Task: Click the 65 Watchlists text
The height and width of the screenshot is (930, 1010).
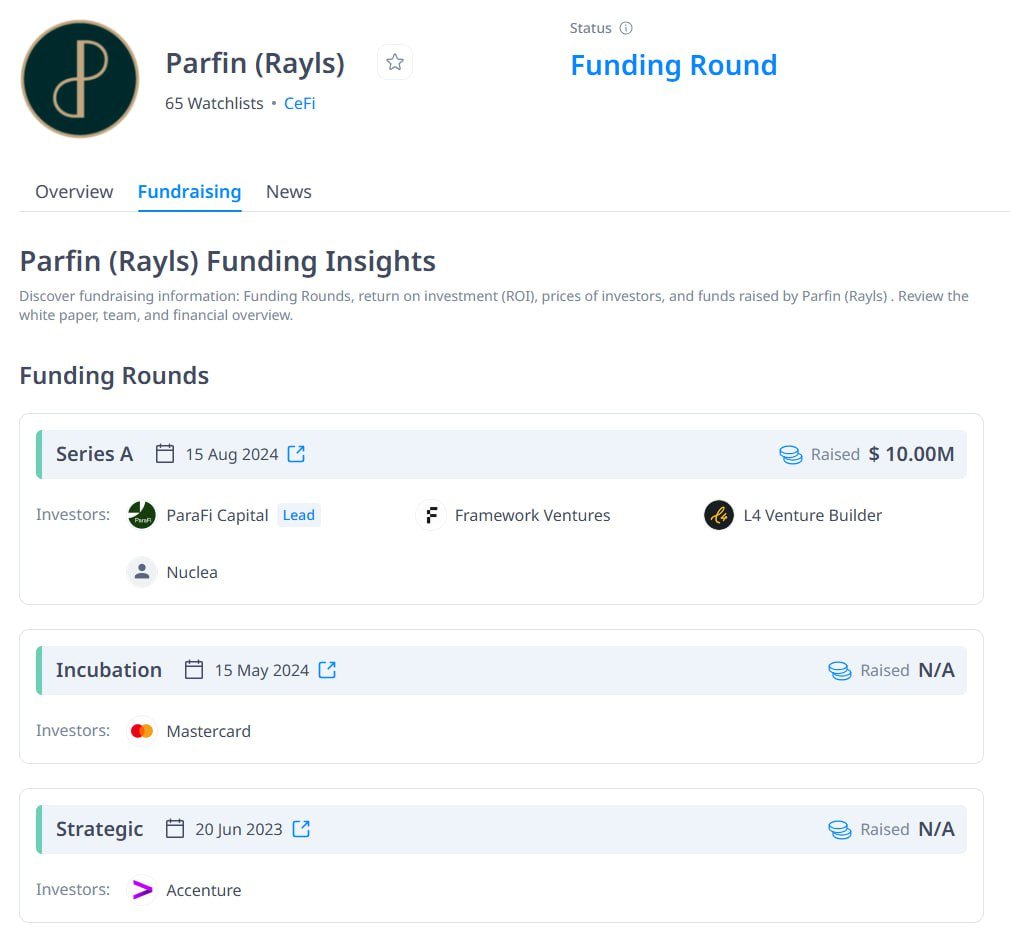Action: tap(214, 103)
